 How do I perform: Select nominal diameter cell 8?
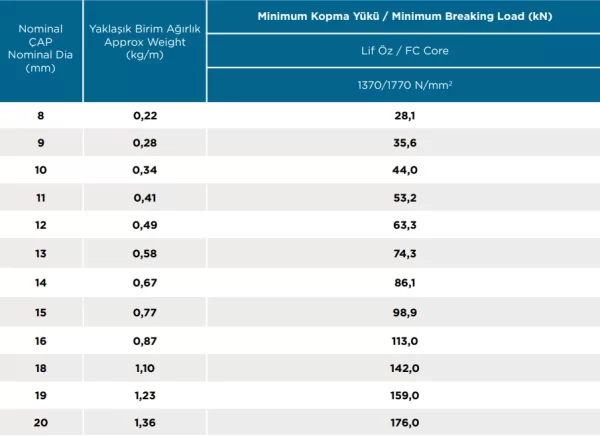pyautogui.click(x=41, y=115)
